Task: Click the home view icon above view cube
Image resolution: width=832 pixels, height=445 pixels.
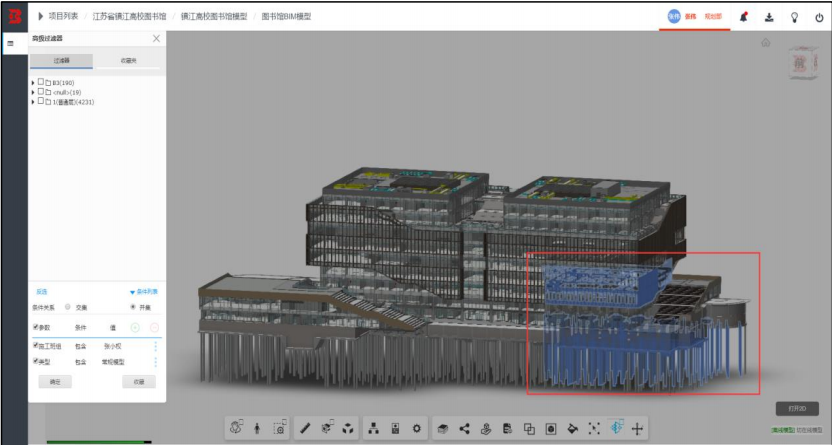Action: point(766,42)
